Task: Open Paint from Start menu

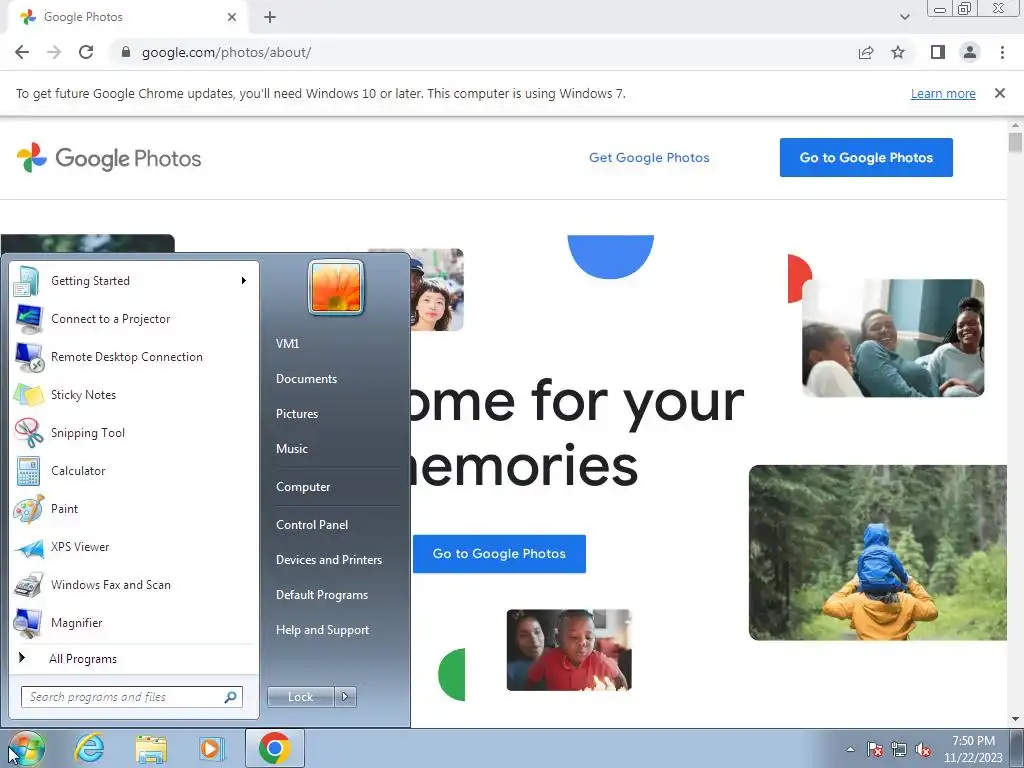Action: pyautogui.click(x=133, y=509)
